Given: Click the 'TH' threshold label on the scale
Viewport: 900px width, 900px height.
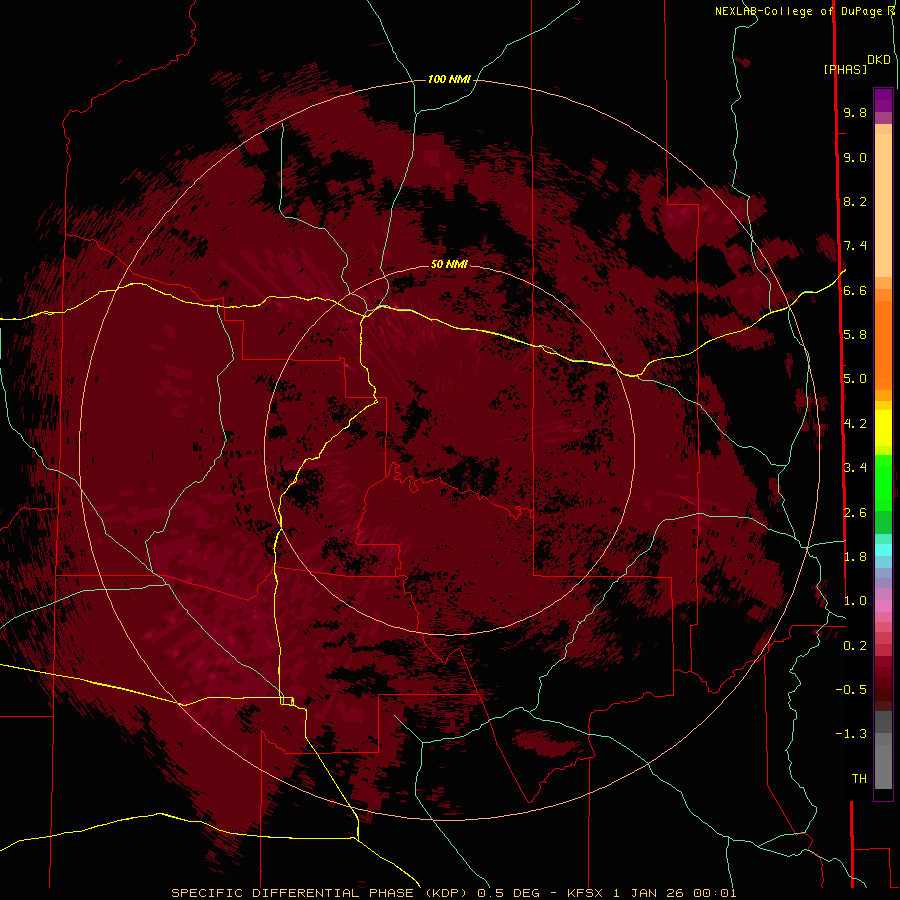Looking at the screenshot, I should pos(859,778).
